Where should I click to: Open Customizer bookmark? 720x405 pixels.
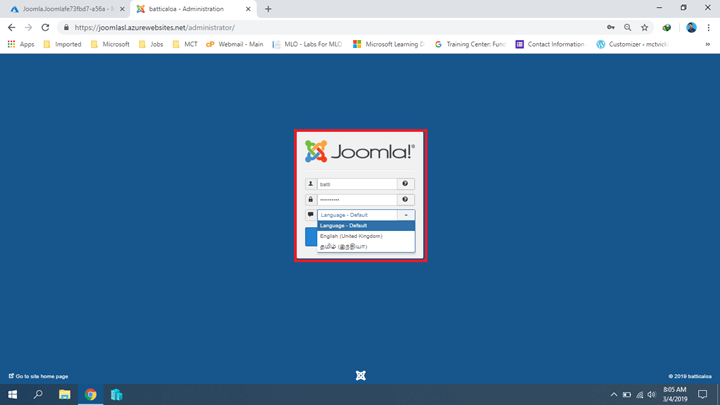click(633, 44)
